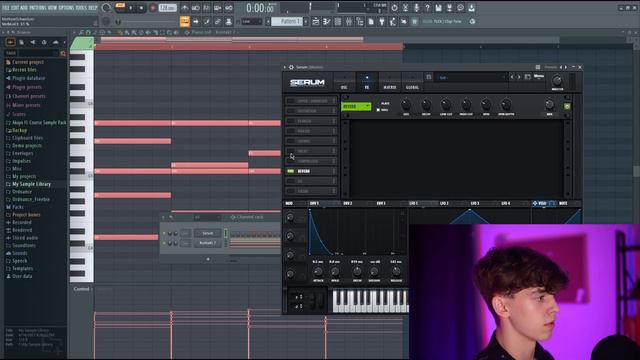Mute the Serum channel LED
This screenshot has height=360, width=640.
[x=164, y=233]
